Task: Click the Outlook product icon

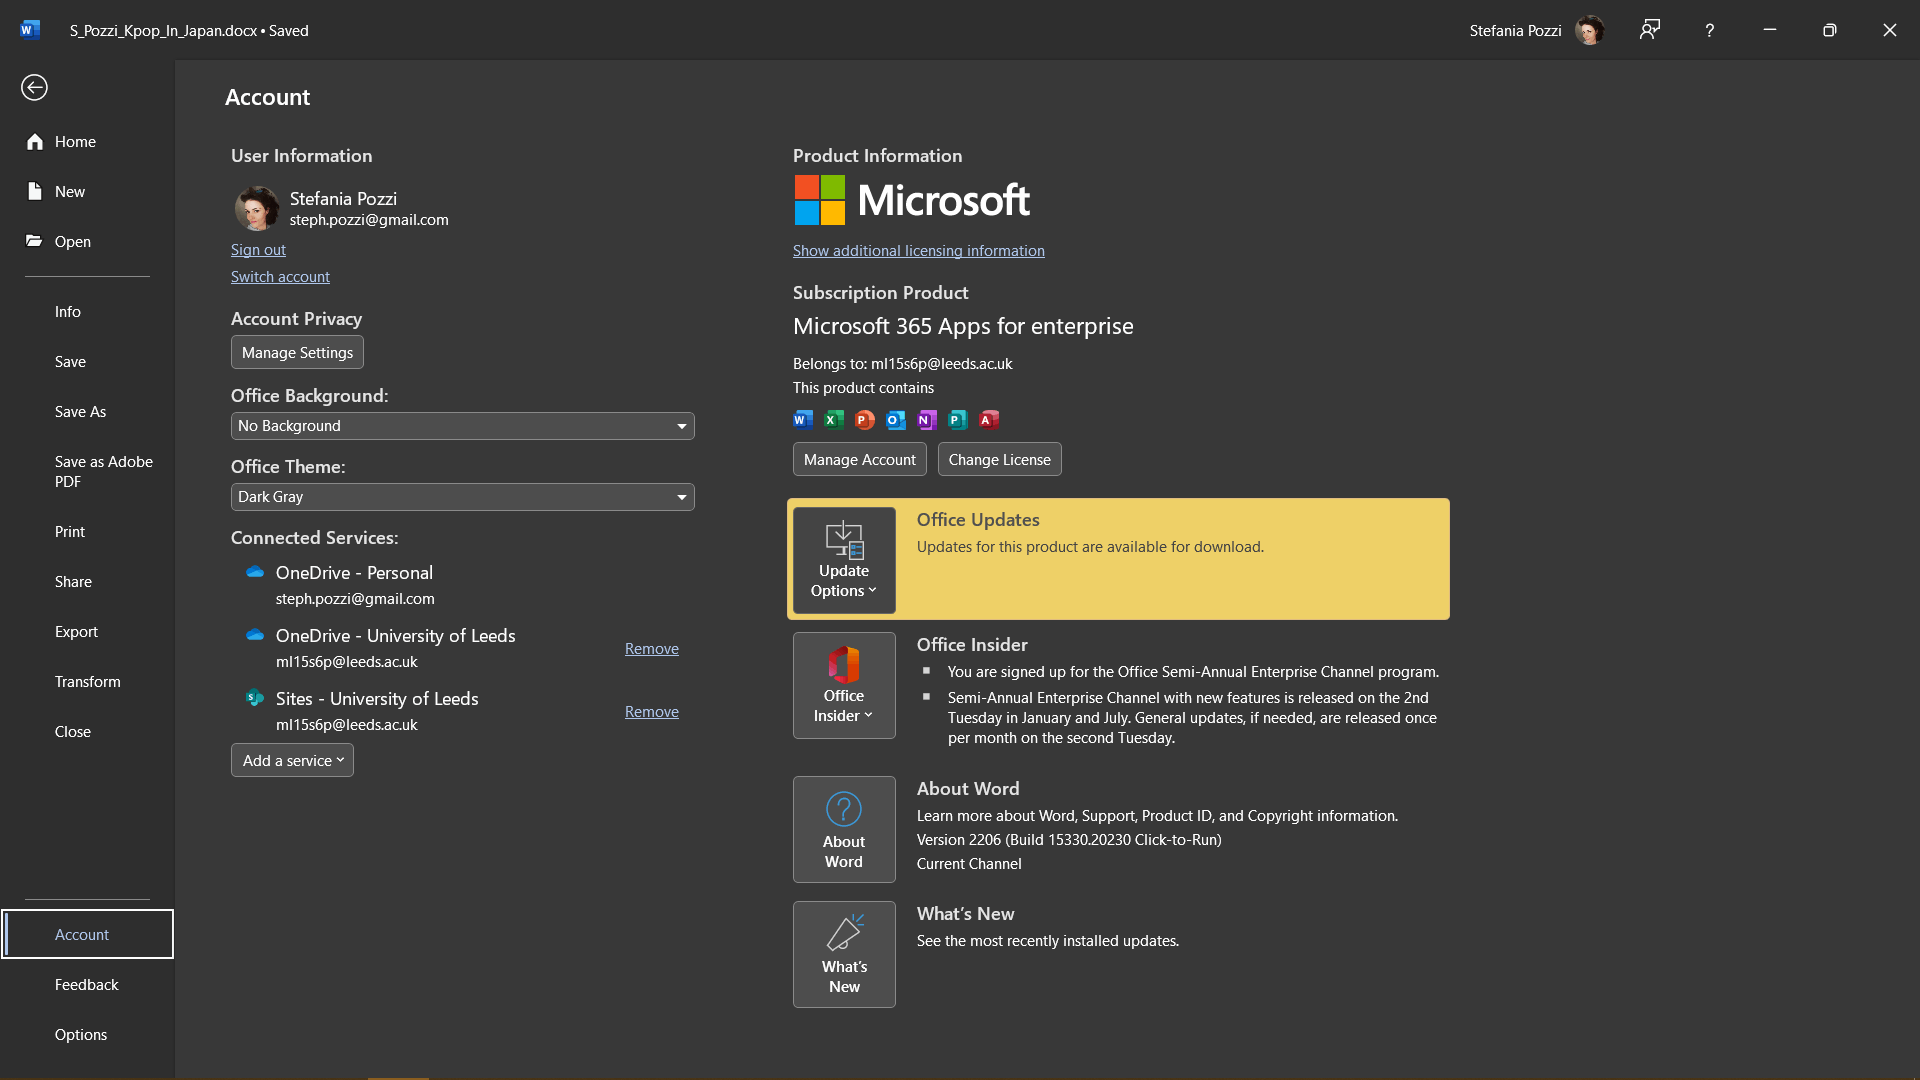Action: pyautogui.click(x=896, y=420)
